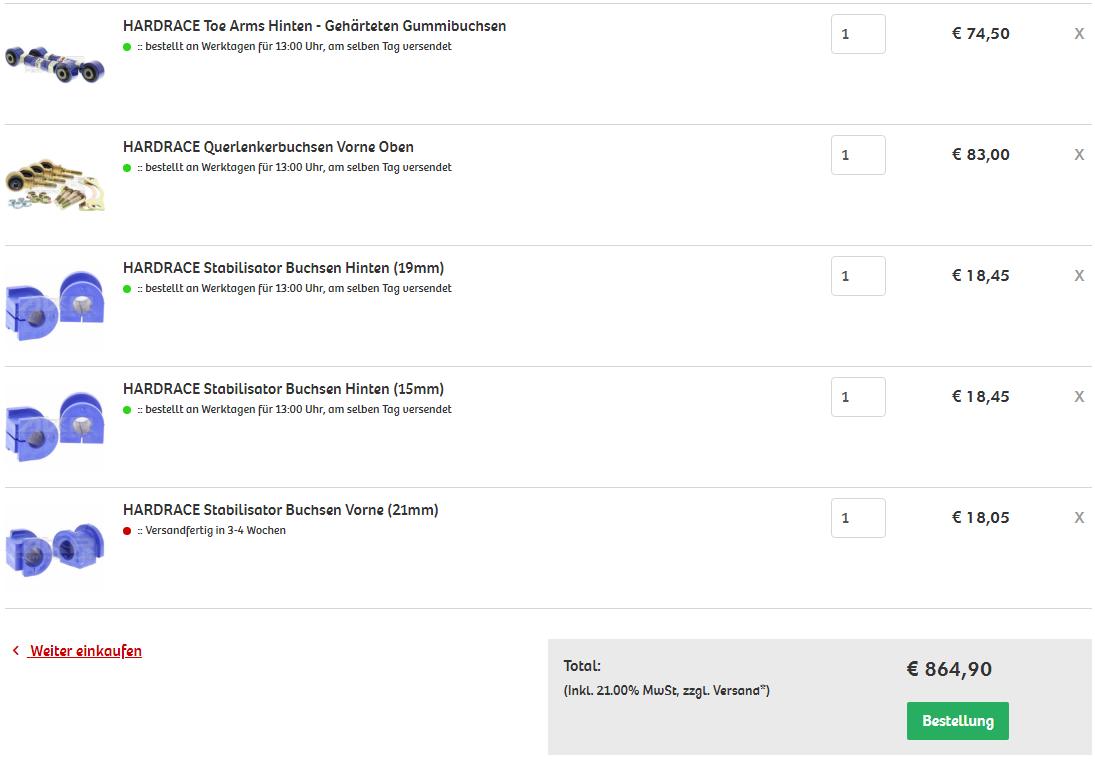The height and width of the screenshot is (759, 1095).
Task: Remove HARDRACE Toe Arms Hinten from cart
Action: (x=1079, y=34)
